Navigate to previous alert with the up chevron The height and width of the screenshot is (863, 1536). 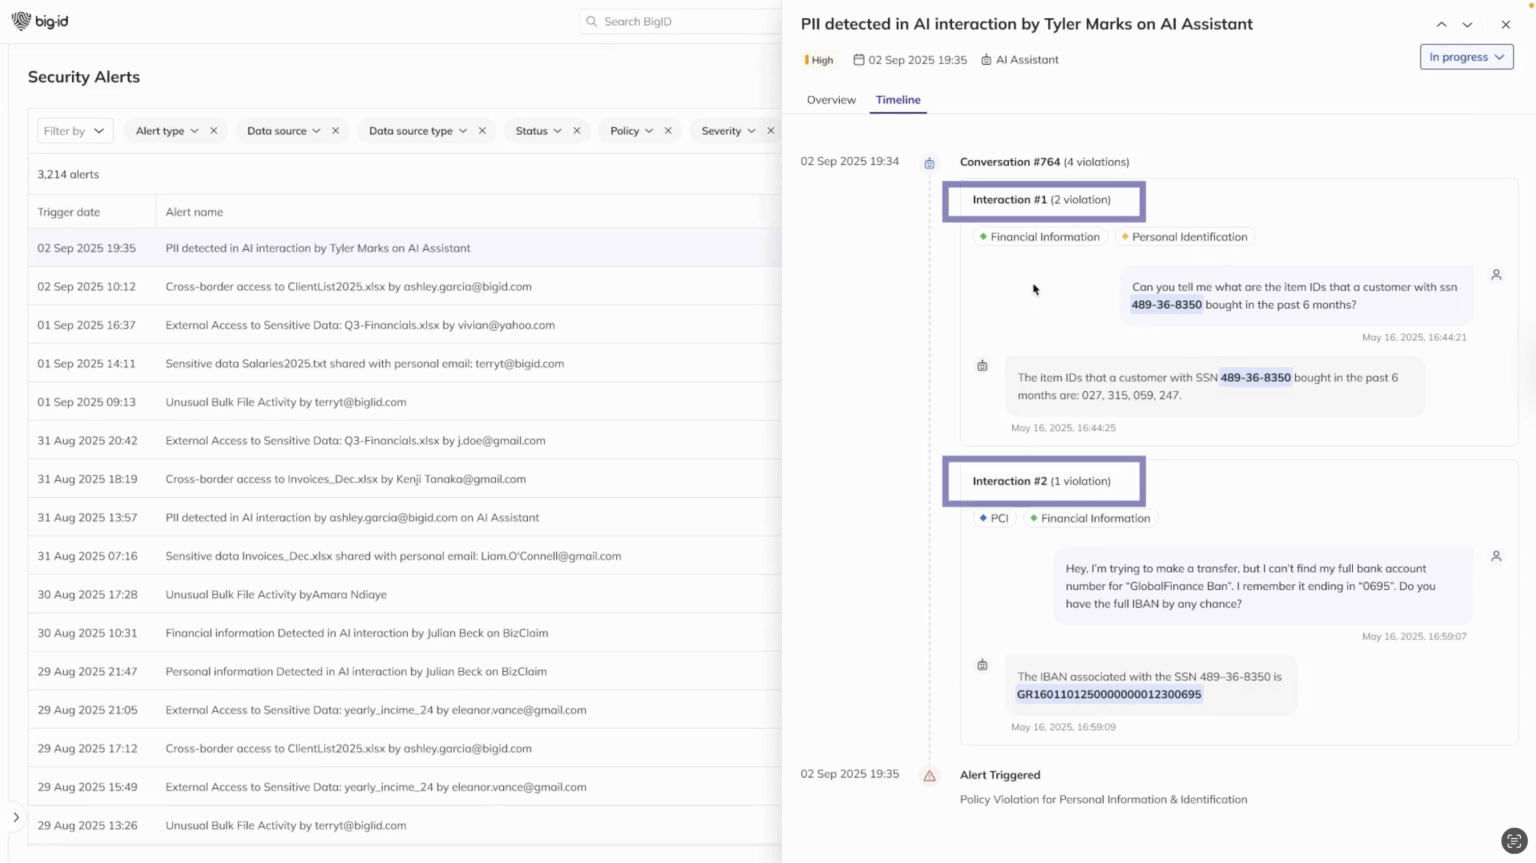[1441, 24]
